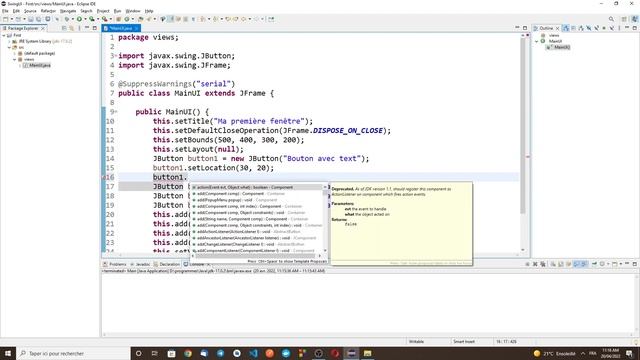The width and height of the screenshot is (640, 360).
Task: Click Remove All Terminated Launches in console
Action: 543,264
